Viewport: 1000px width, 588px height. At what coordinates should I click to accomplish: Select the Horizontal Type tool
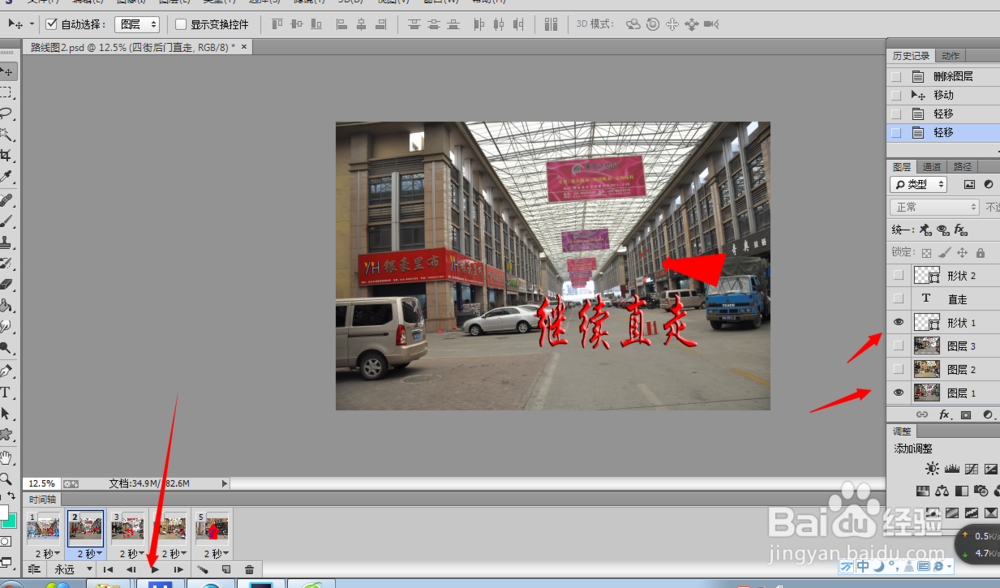coord(6,392)
